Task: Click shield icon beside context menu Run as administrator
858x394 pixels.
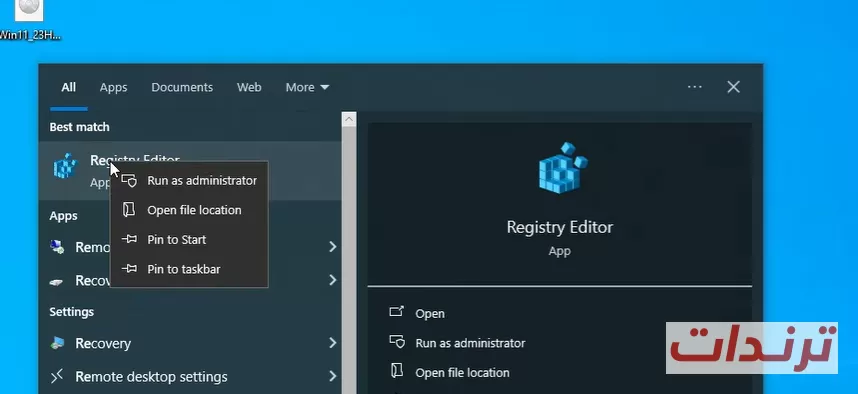Action: (x=129, y=181)
